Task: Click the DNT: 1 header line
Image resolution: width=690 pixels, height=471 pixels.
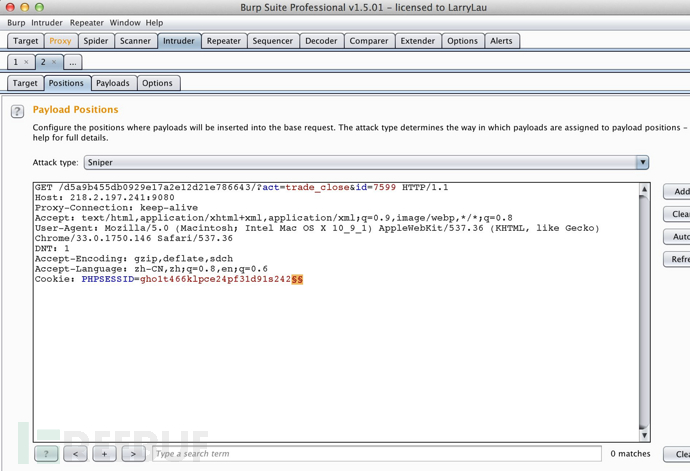Action: click(x=52, y=249)
